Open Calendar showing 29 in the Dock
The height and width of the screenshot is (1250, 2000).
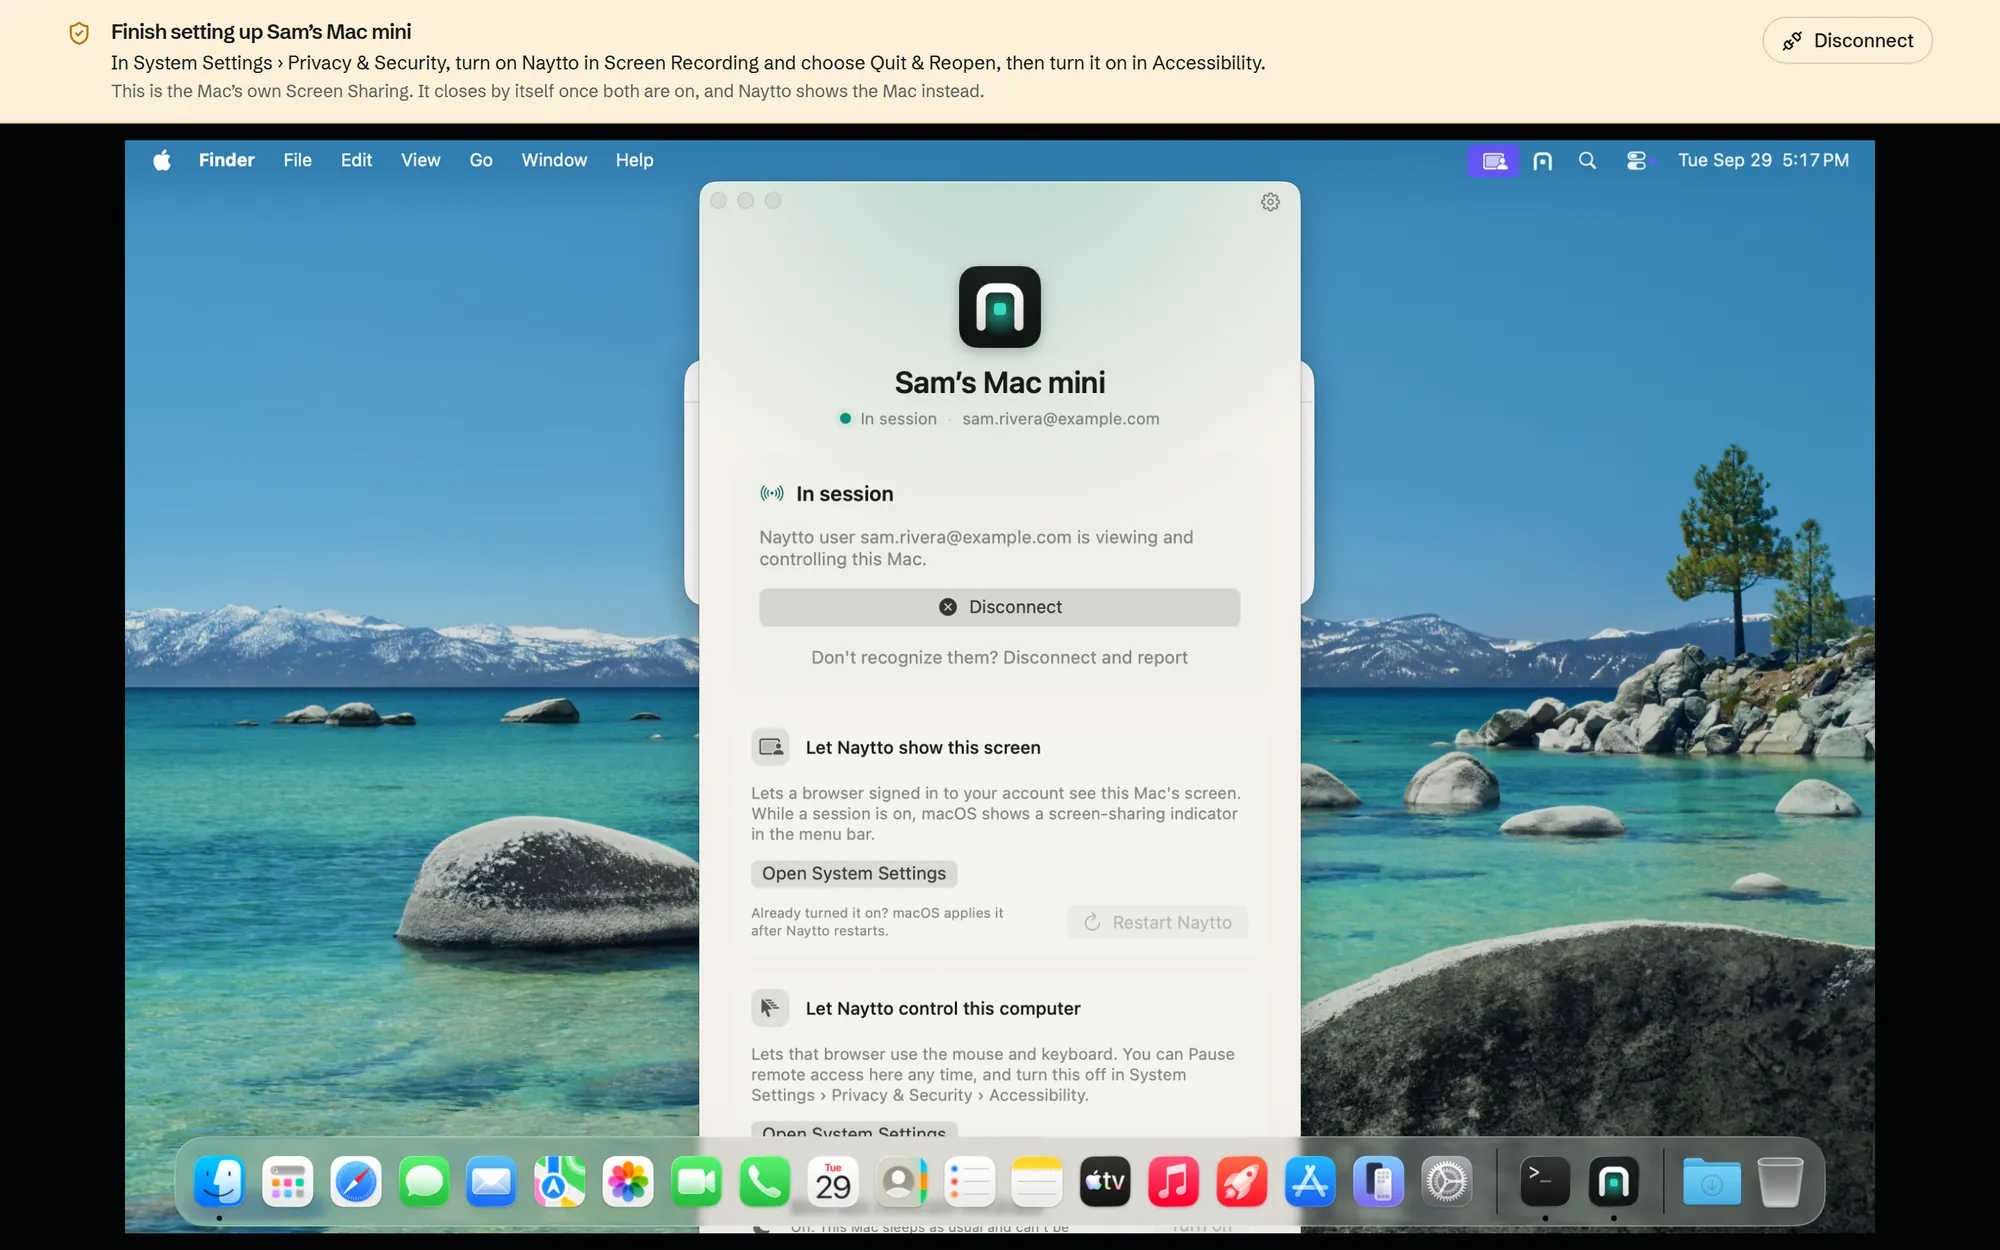tap(833, 1182)
